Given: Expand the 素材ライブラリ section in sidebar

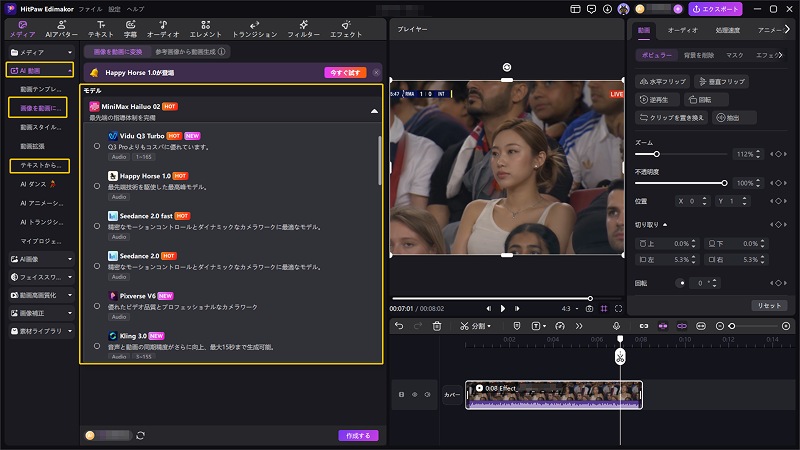Looking at the screenshot, I should click(x=70, y=331).
